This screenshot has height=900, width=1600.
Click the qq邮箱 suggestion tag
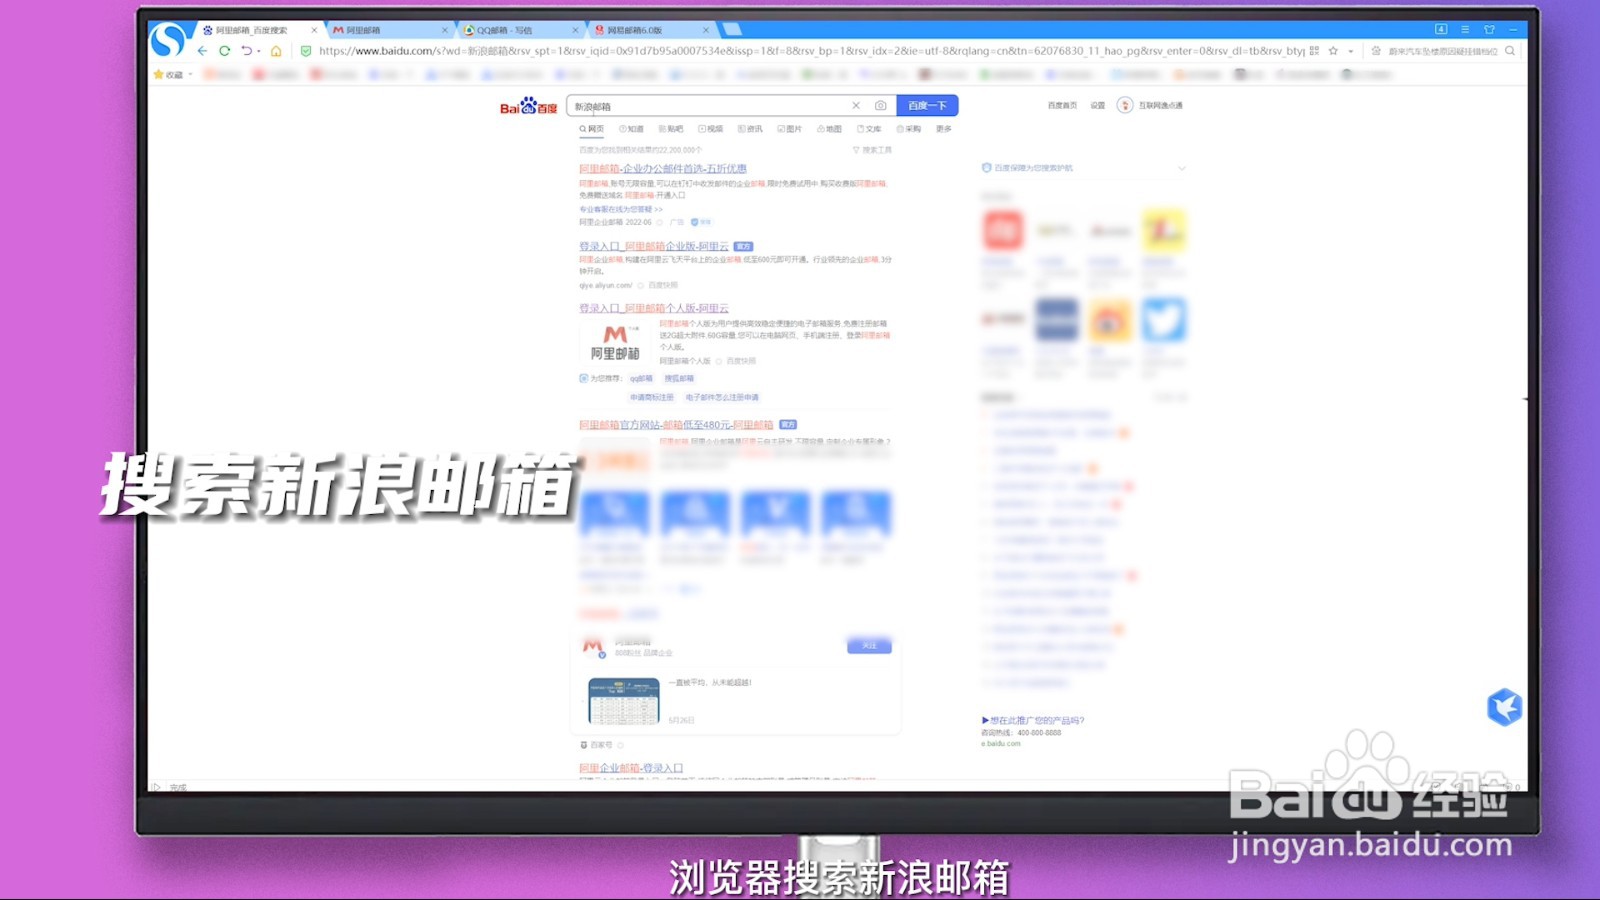click(641, 379)
